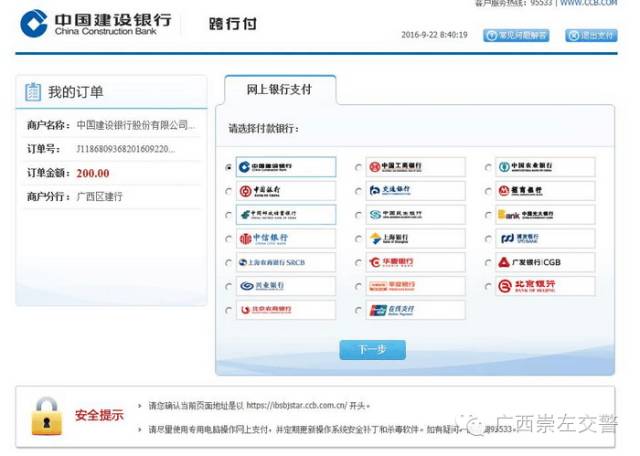Select the radio button for 华夏银行
Screen dimensions: 640x456
pos(358,262)
